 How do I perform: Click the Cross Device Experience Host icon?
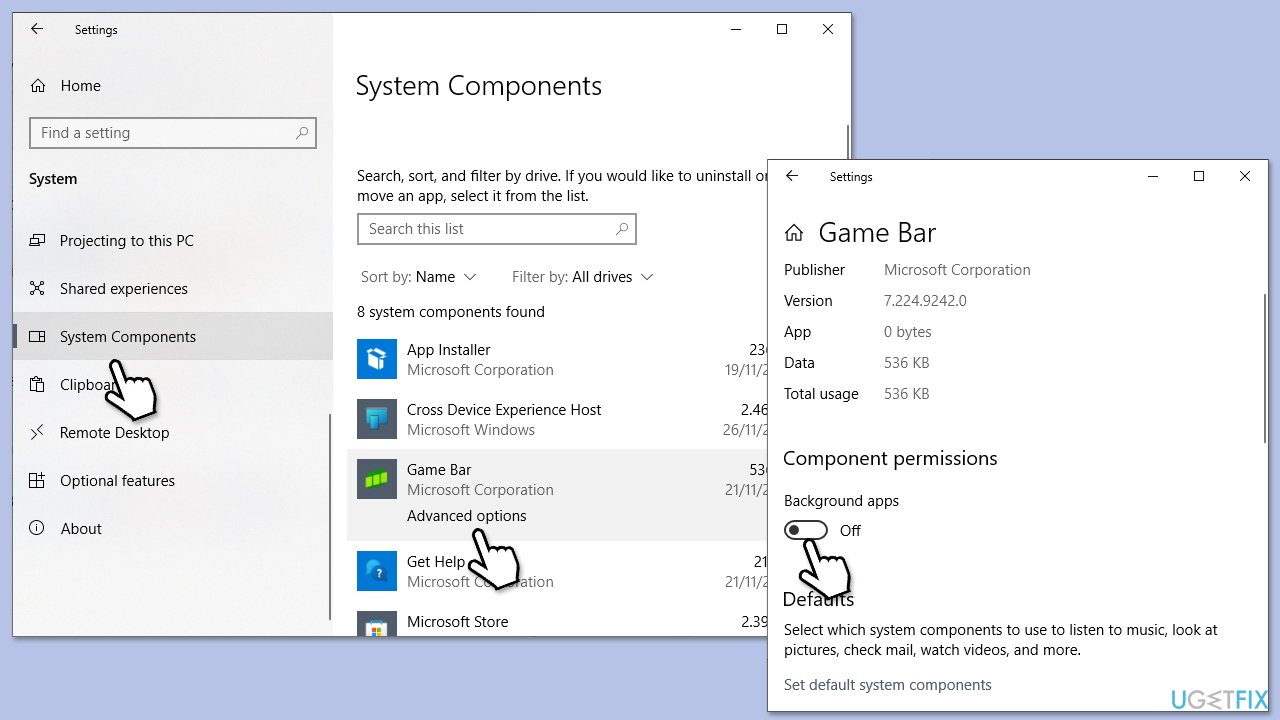click(377, 420)
